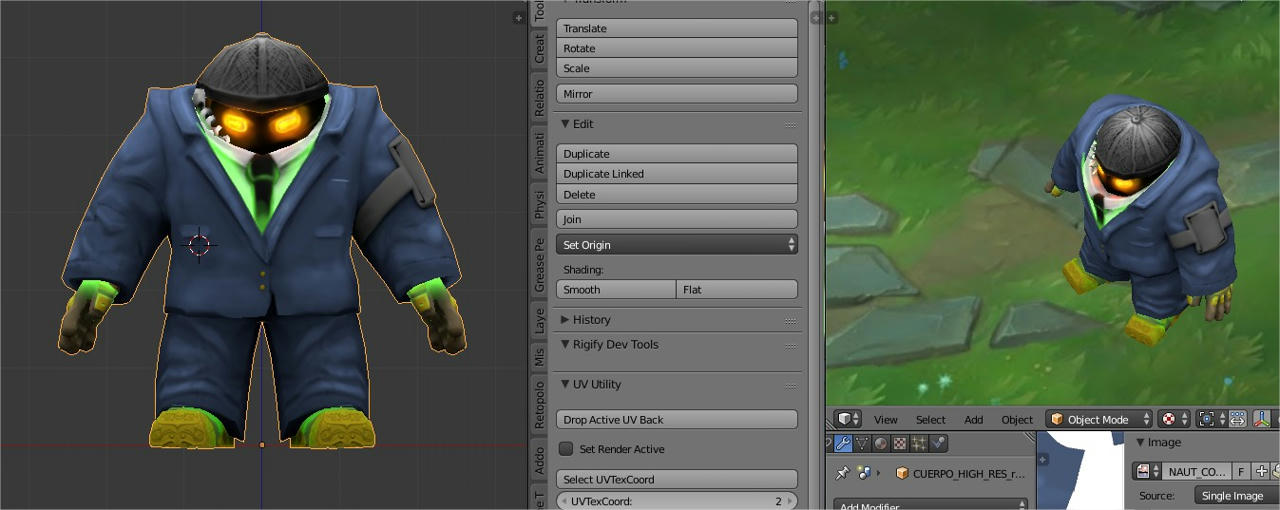Click the 3D cursor in the left viewport
The width and height of the screenshot is (1280, 510).
coord(199,244)
